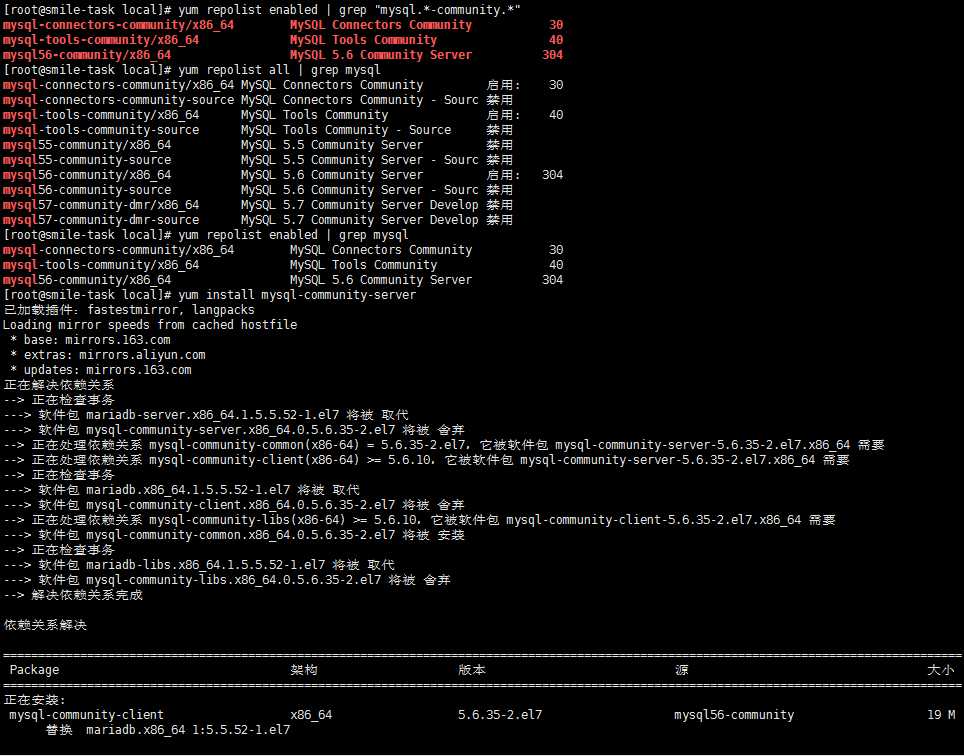The image size is (964, 756).
Task: Click the 'mariadb-server.x86_64.1.5.5.52-1.el7' package line
Action: click(206, 415)
